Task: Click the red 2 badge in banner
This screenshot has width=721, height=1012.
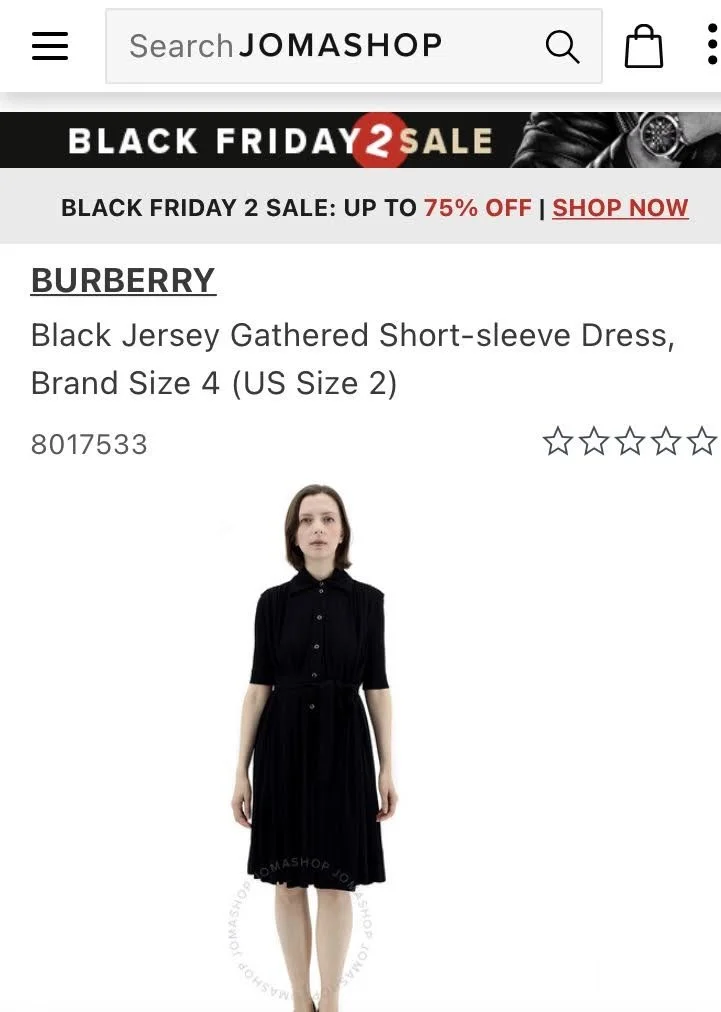Action: [x=380, y=141]
